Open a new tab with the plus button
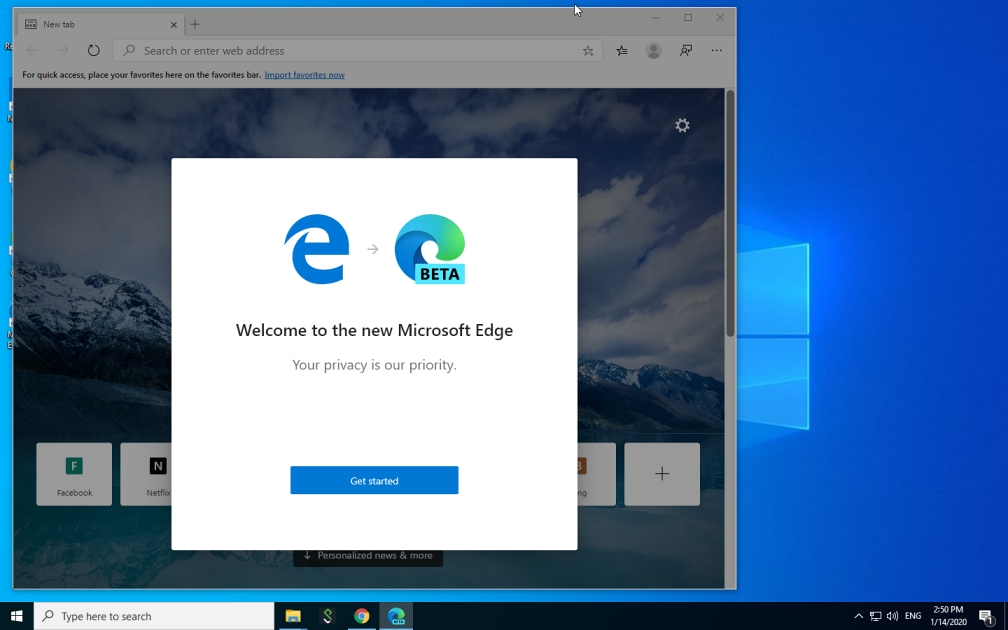The height and width of the screenshot is (630, 1008). pos(195,24)
